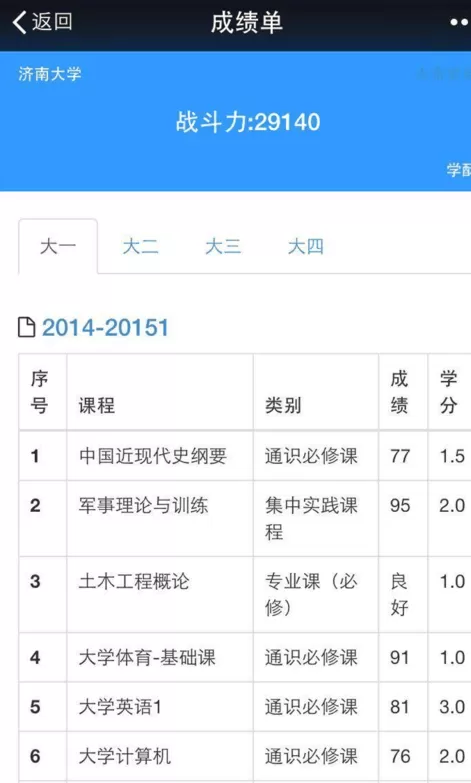Click 通识必修课 in the 大学体育-基础课 row

311,657
